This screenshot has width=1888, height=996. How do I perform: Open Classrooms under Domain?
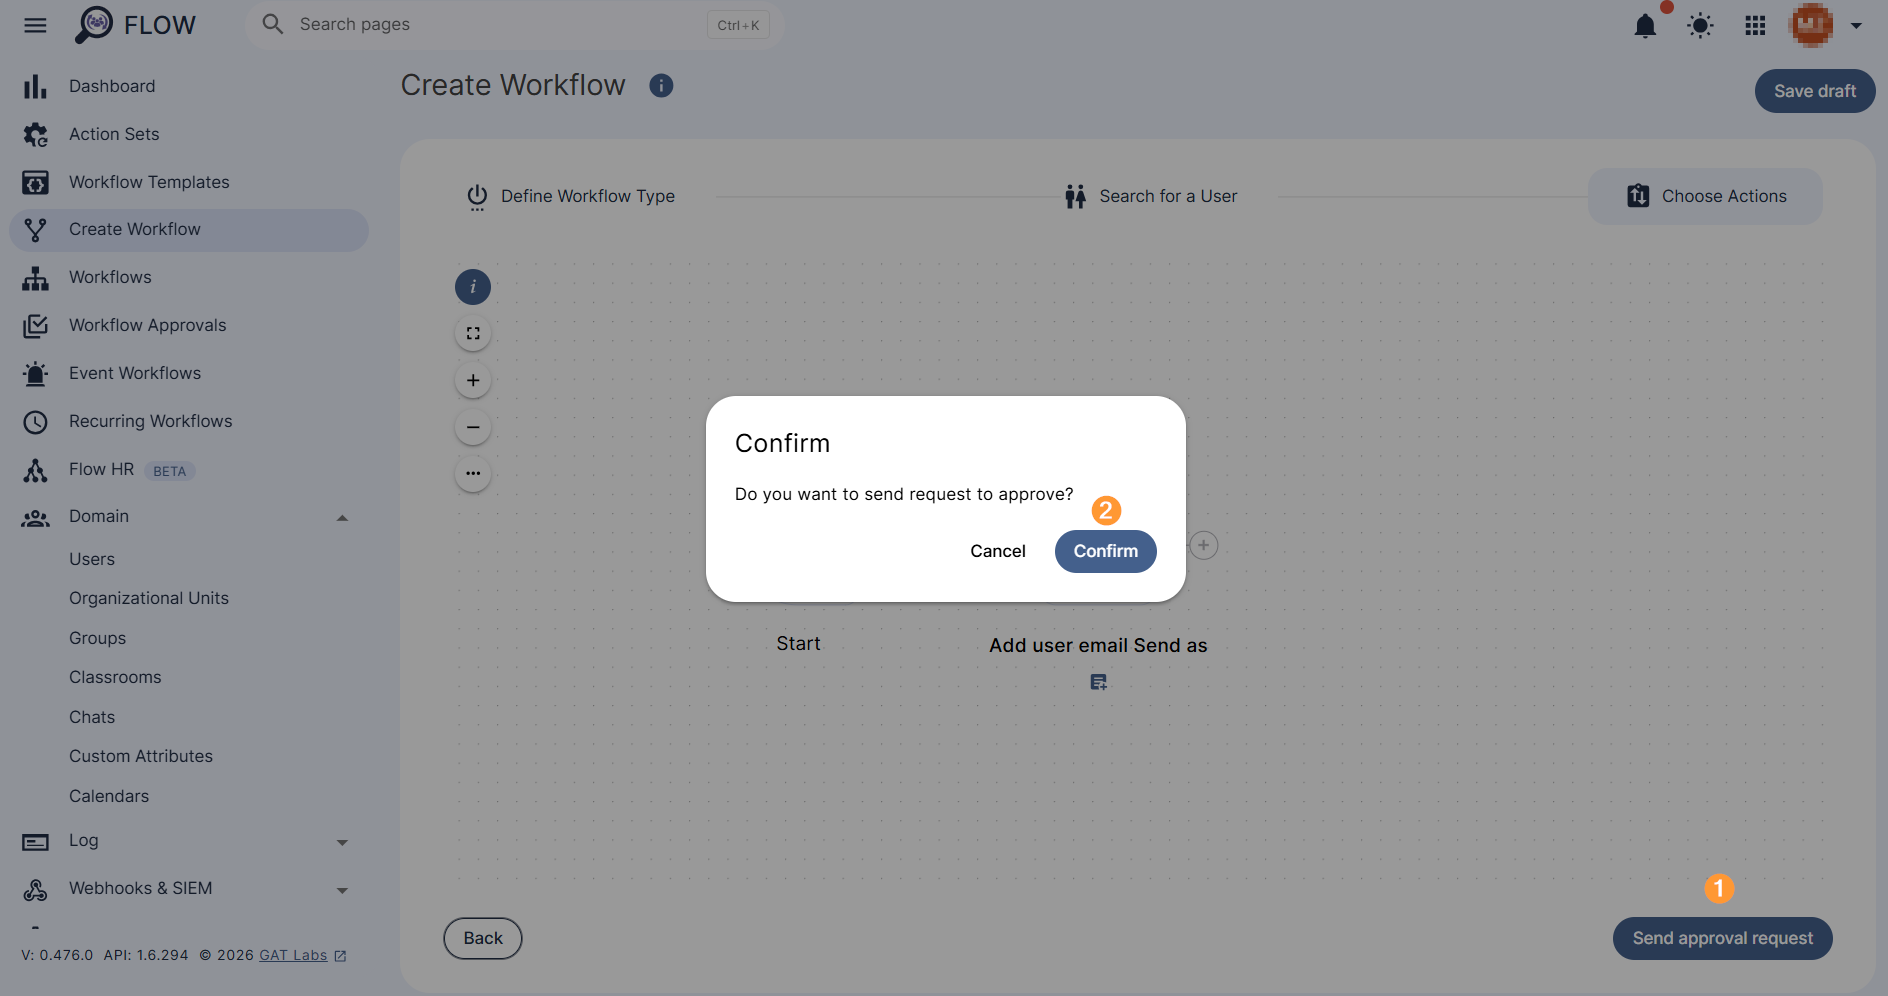(115, 677)
